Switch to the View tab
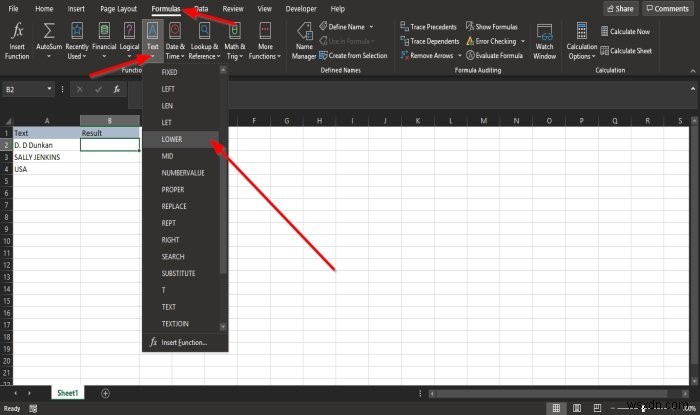700x415 pixels. coord(264,8)
